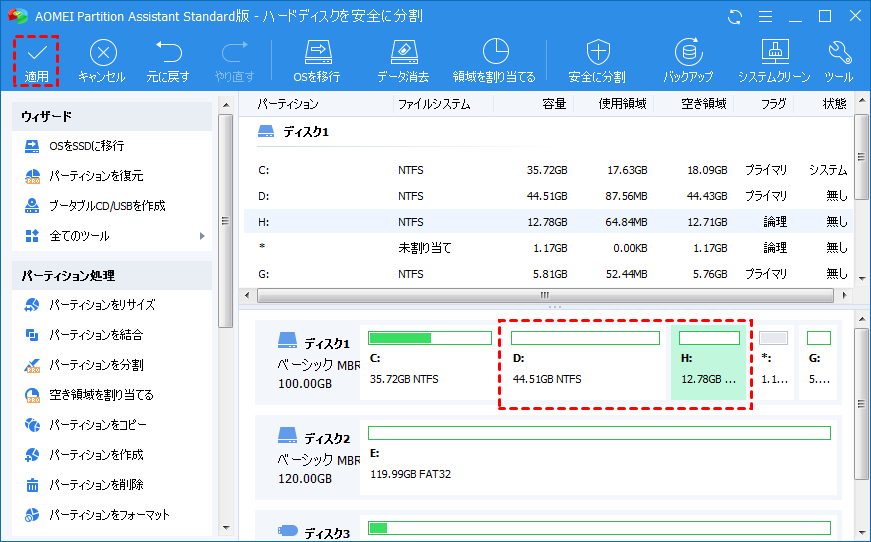Click the パーティション処理 section header
The height and width of the screenshot is (542, 871).
coord(112,275)
